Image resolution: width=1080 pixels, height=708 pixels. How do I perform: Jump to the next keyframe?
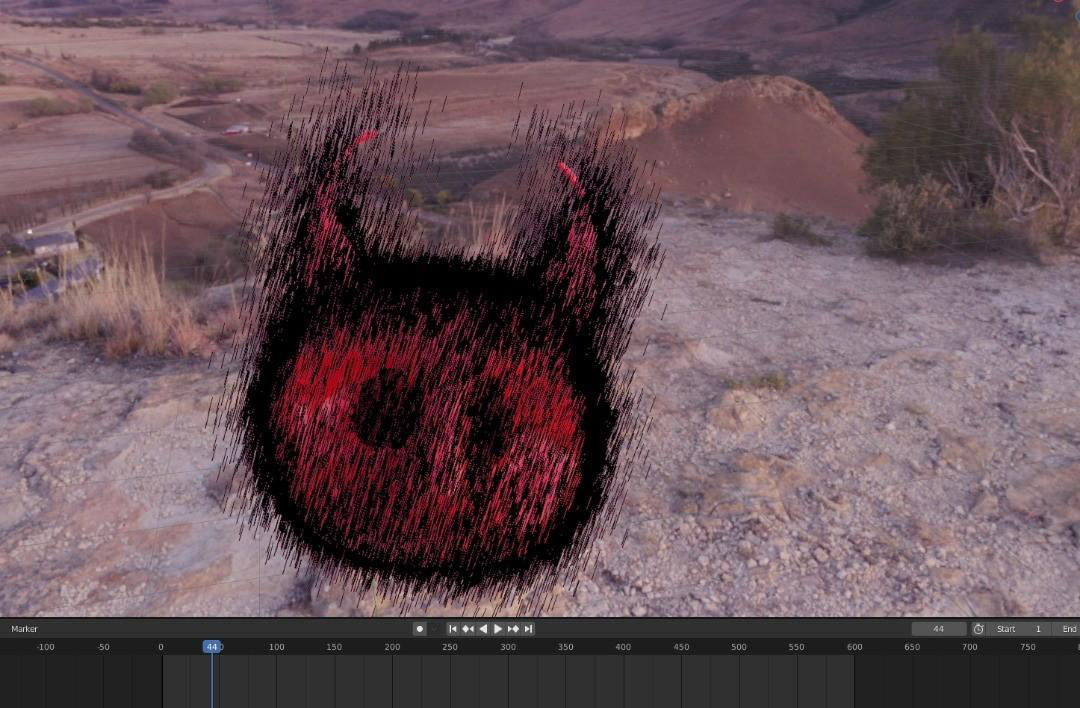click(513, 629)
